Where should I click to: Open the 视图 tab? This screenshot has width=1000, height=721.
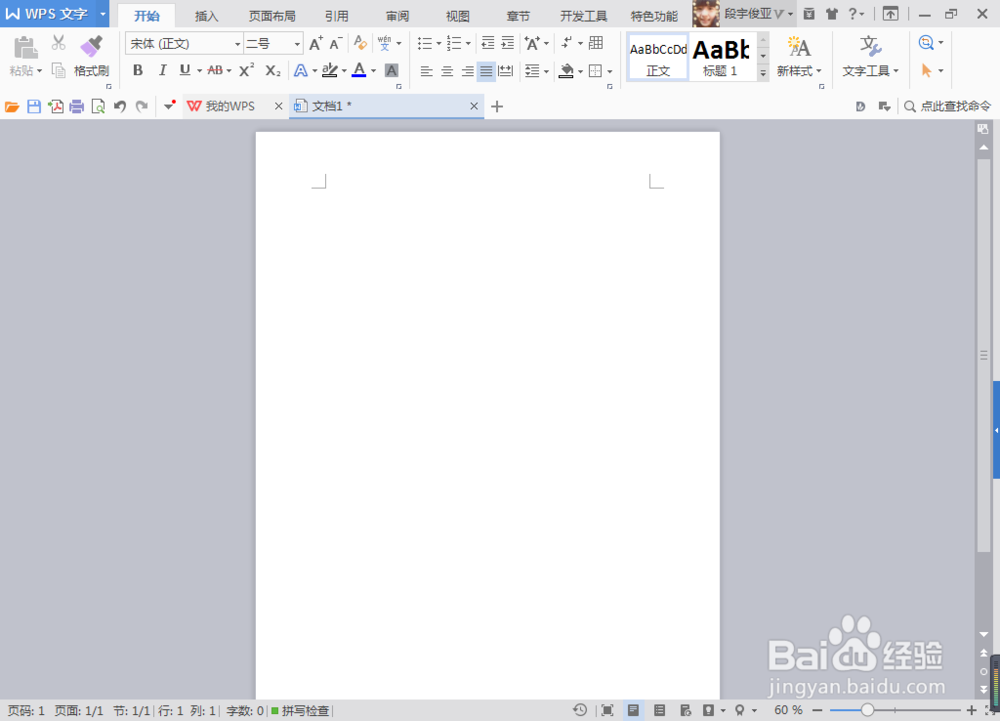457,16
